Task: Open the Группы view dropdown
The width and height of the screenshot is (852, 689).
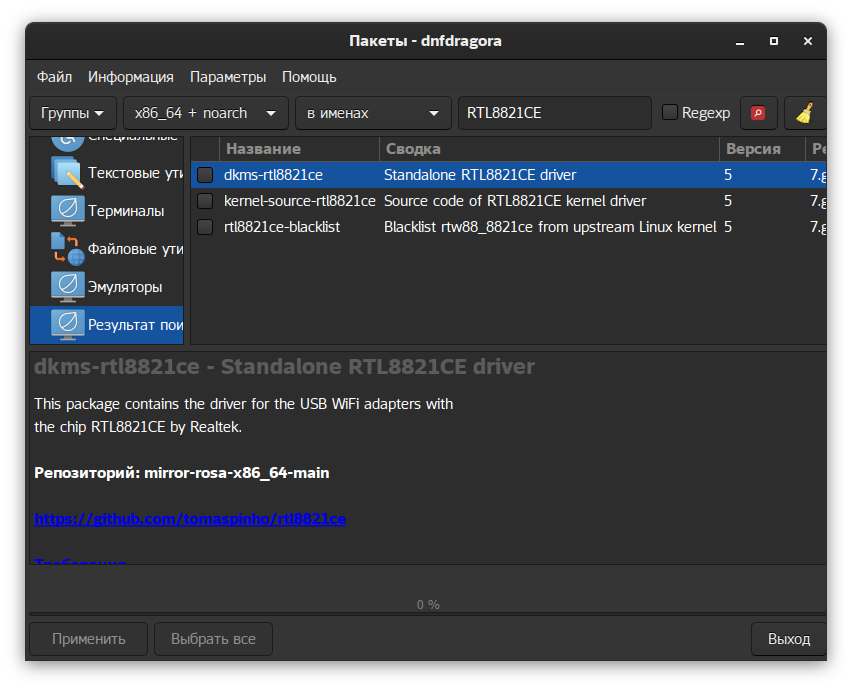Action: pyautogui.click(x=72, y=113)
